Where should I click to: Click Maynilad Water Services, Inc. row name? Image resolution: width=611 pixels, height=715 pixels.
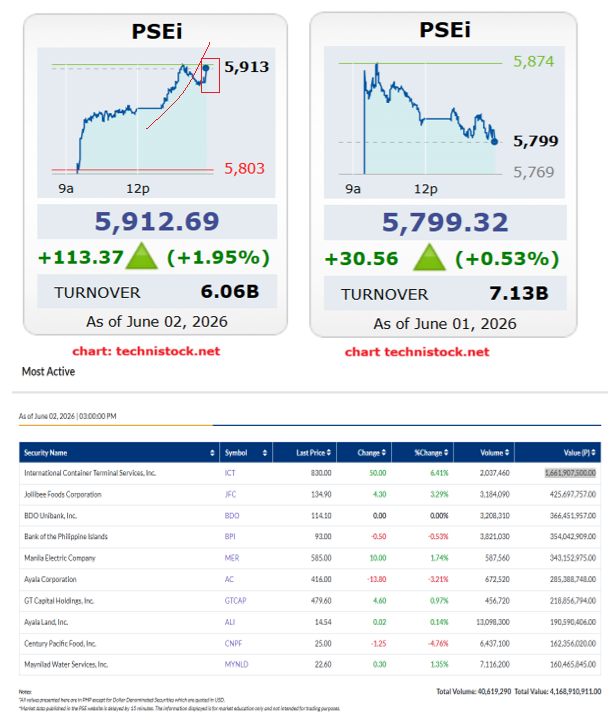pyautogui.click(x=66, y=664)
